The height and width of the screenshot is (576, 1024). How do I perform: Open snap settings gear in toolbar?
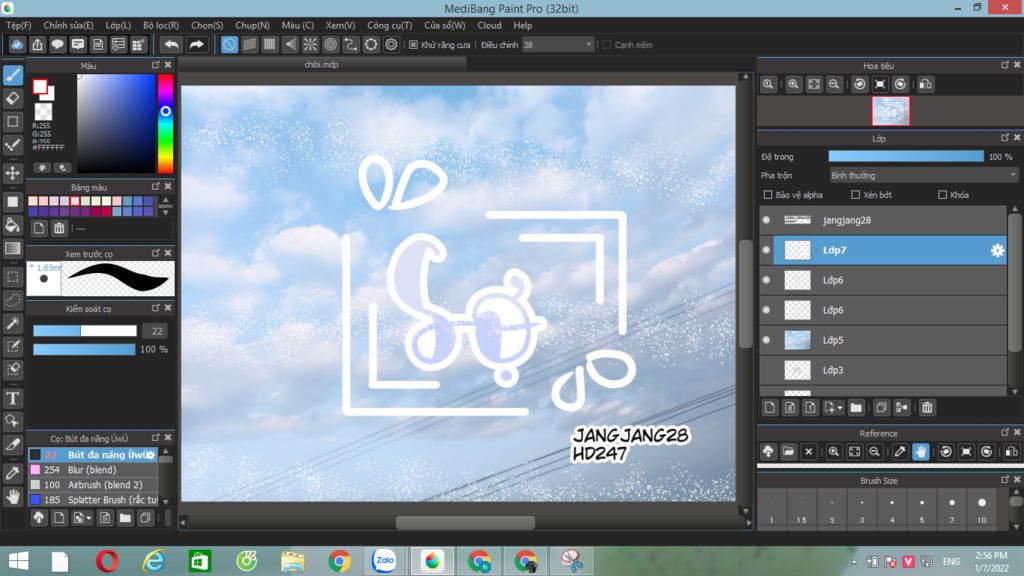[391, 44]
